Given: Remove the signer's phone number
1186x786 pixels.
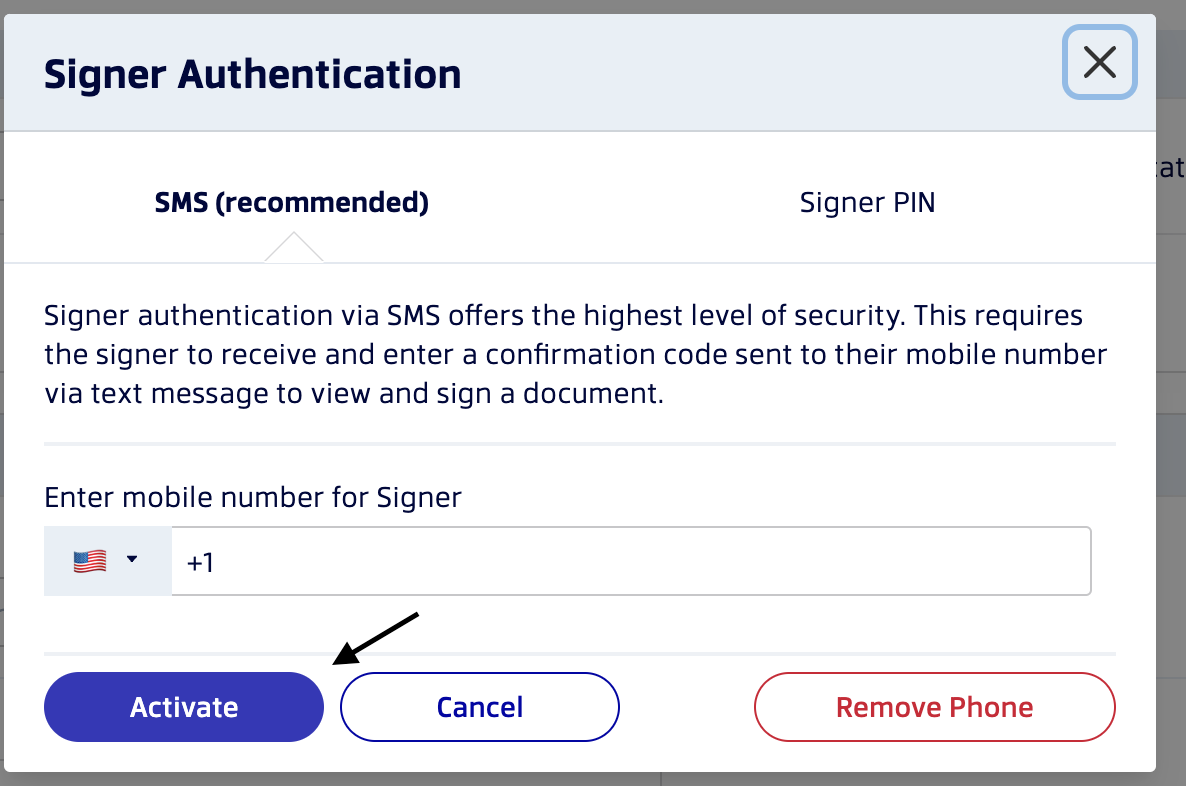Looking at the screenshot, I should coord(934,707).
